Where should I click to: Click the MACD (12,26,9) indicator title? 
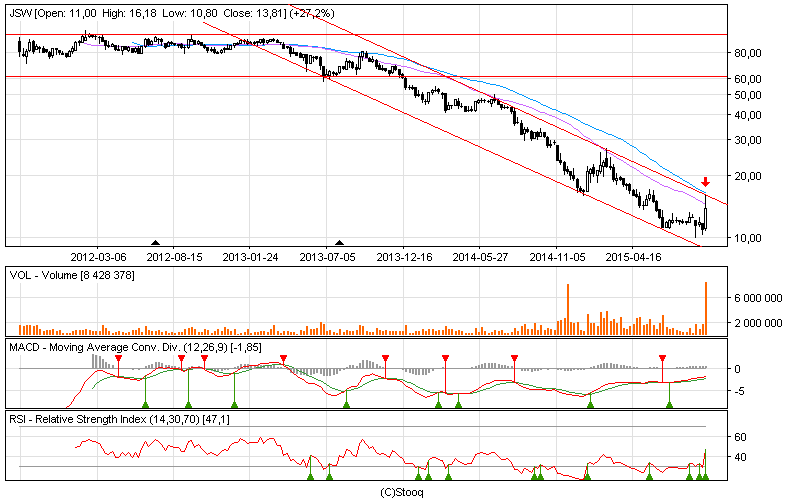(136, 347)
